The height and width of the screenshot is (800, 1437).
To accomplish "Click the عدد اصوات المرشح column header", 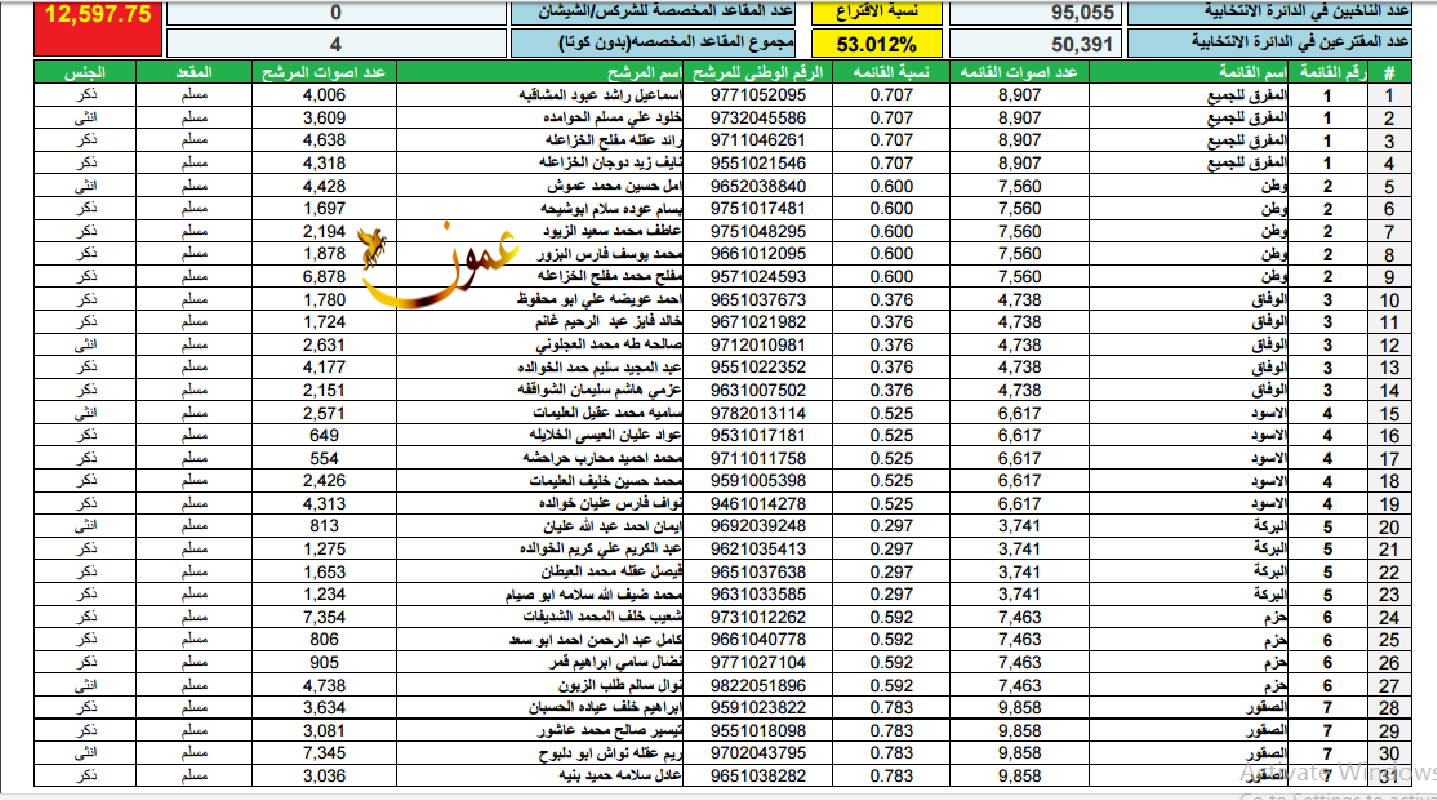I will (x=323, y=73).
